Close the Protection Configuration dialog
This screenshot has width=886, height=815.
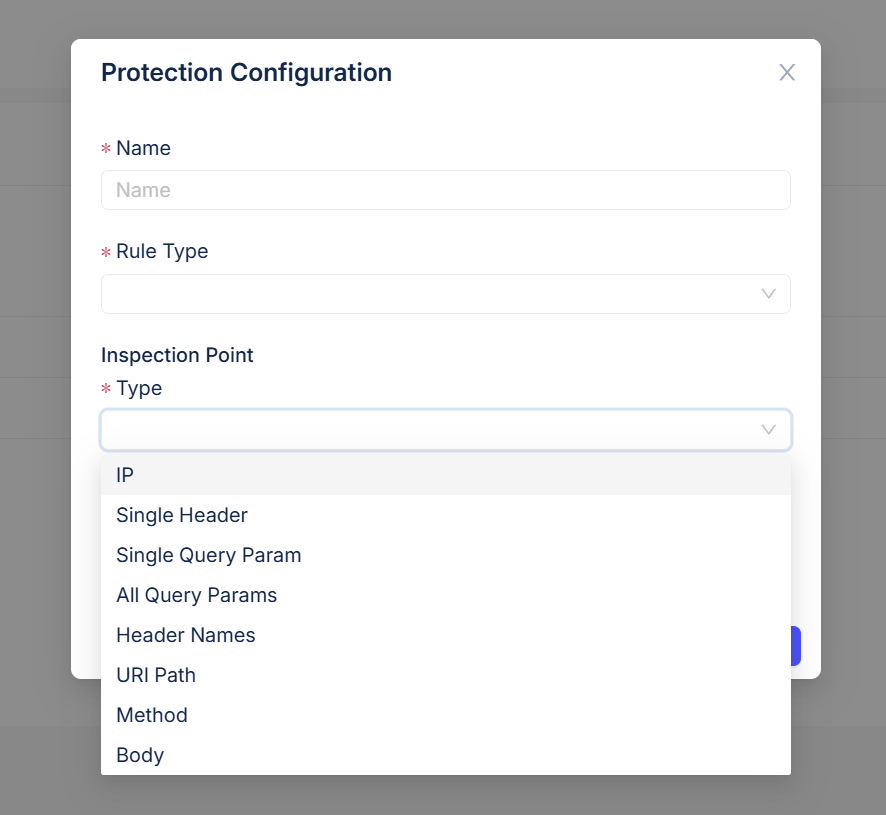[x=787, y=72]
